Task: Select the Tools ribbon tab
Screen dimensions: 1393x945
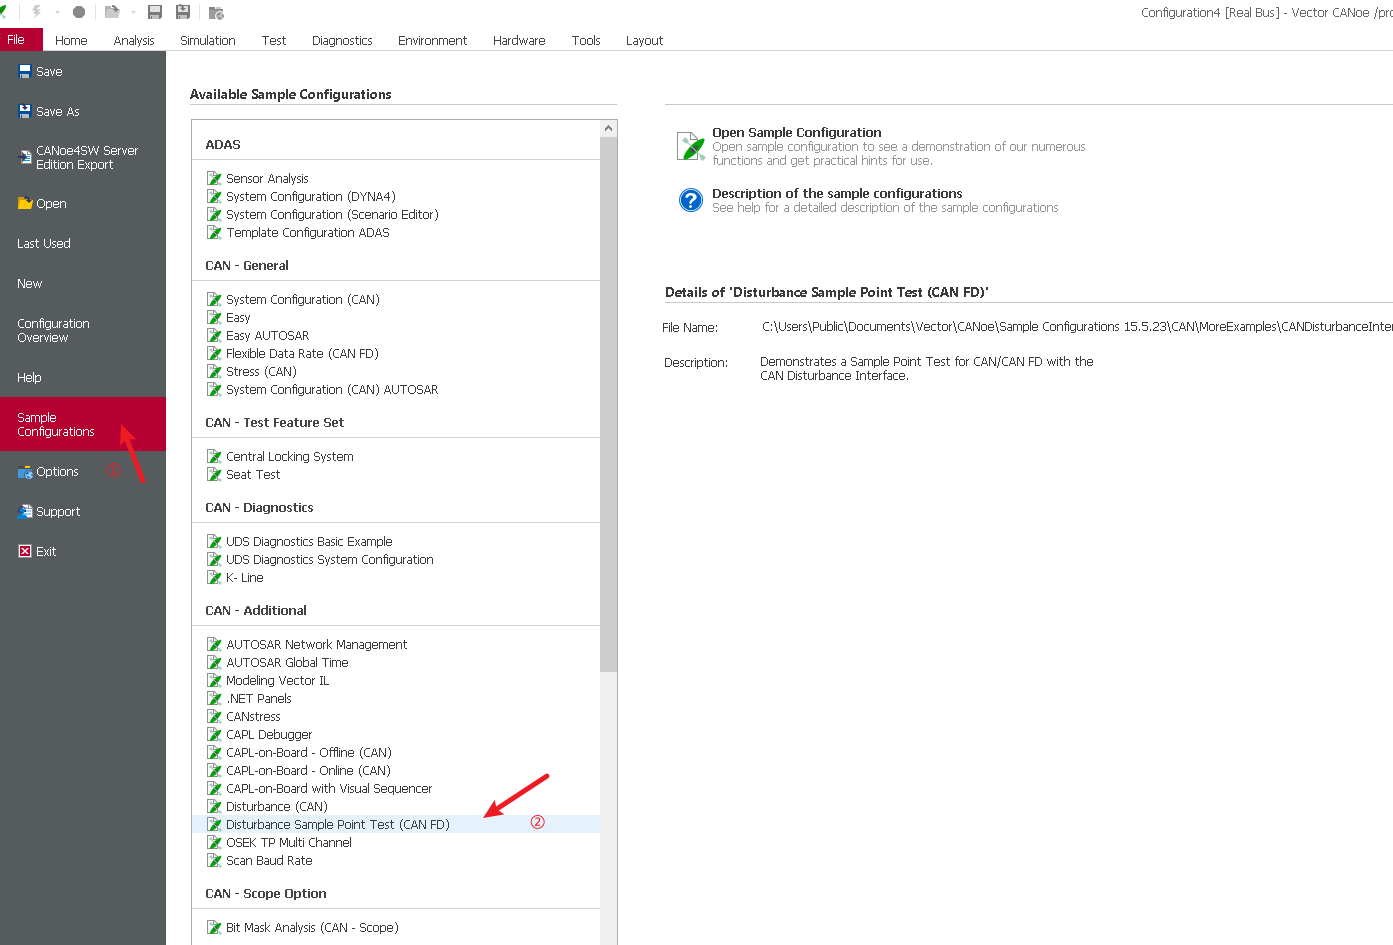Action: coord(586,41)
